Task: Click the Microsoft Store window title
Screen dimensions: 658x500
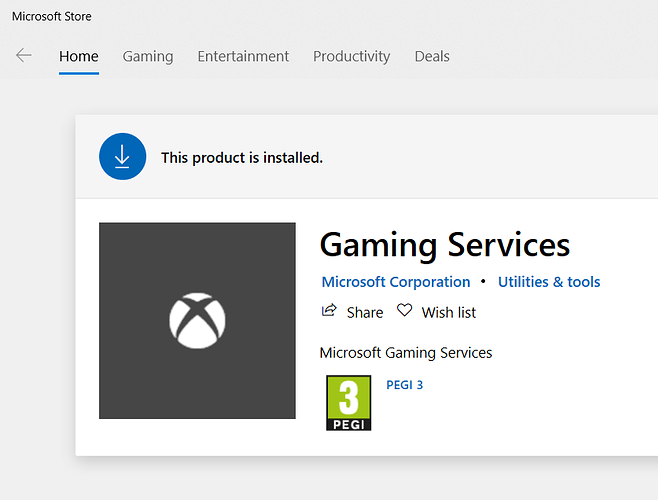Action: pos(52,16)
